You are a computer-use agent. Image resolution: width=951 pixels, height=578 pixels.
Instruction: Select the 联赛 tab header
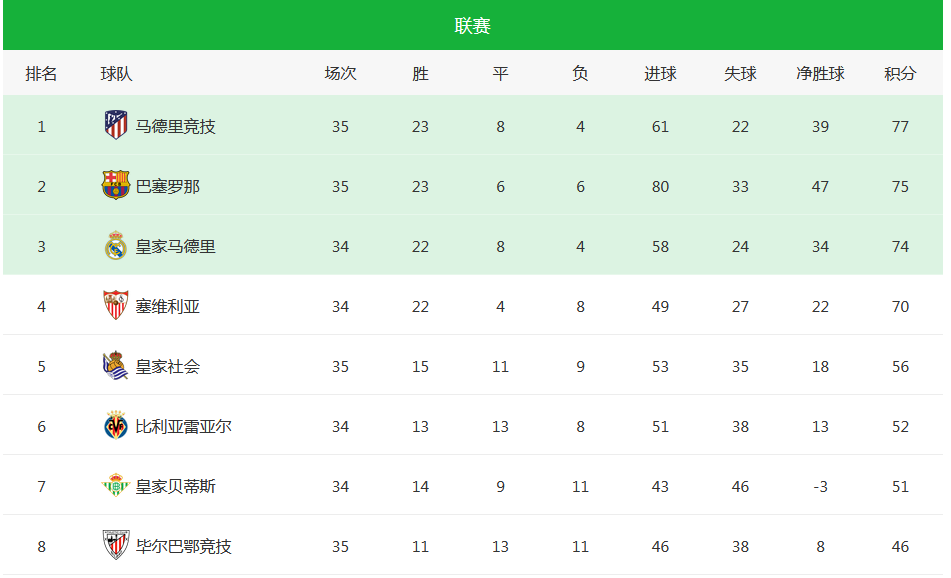(472, 25)
